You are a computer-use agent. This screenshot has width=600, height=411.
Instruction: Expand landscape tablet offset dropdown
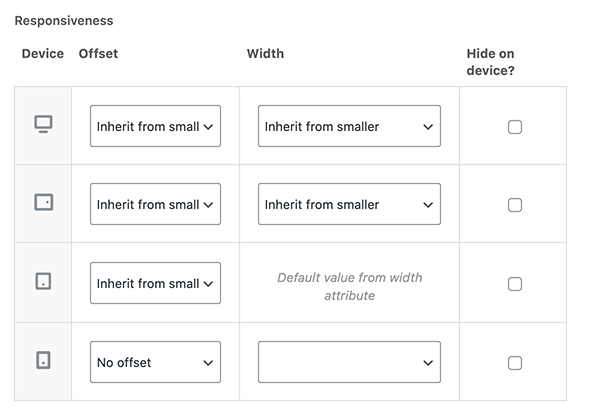point(155,204)
